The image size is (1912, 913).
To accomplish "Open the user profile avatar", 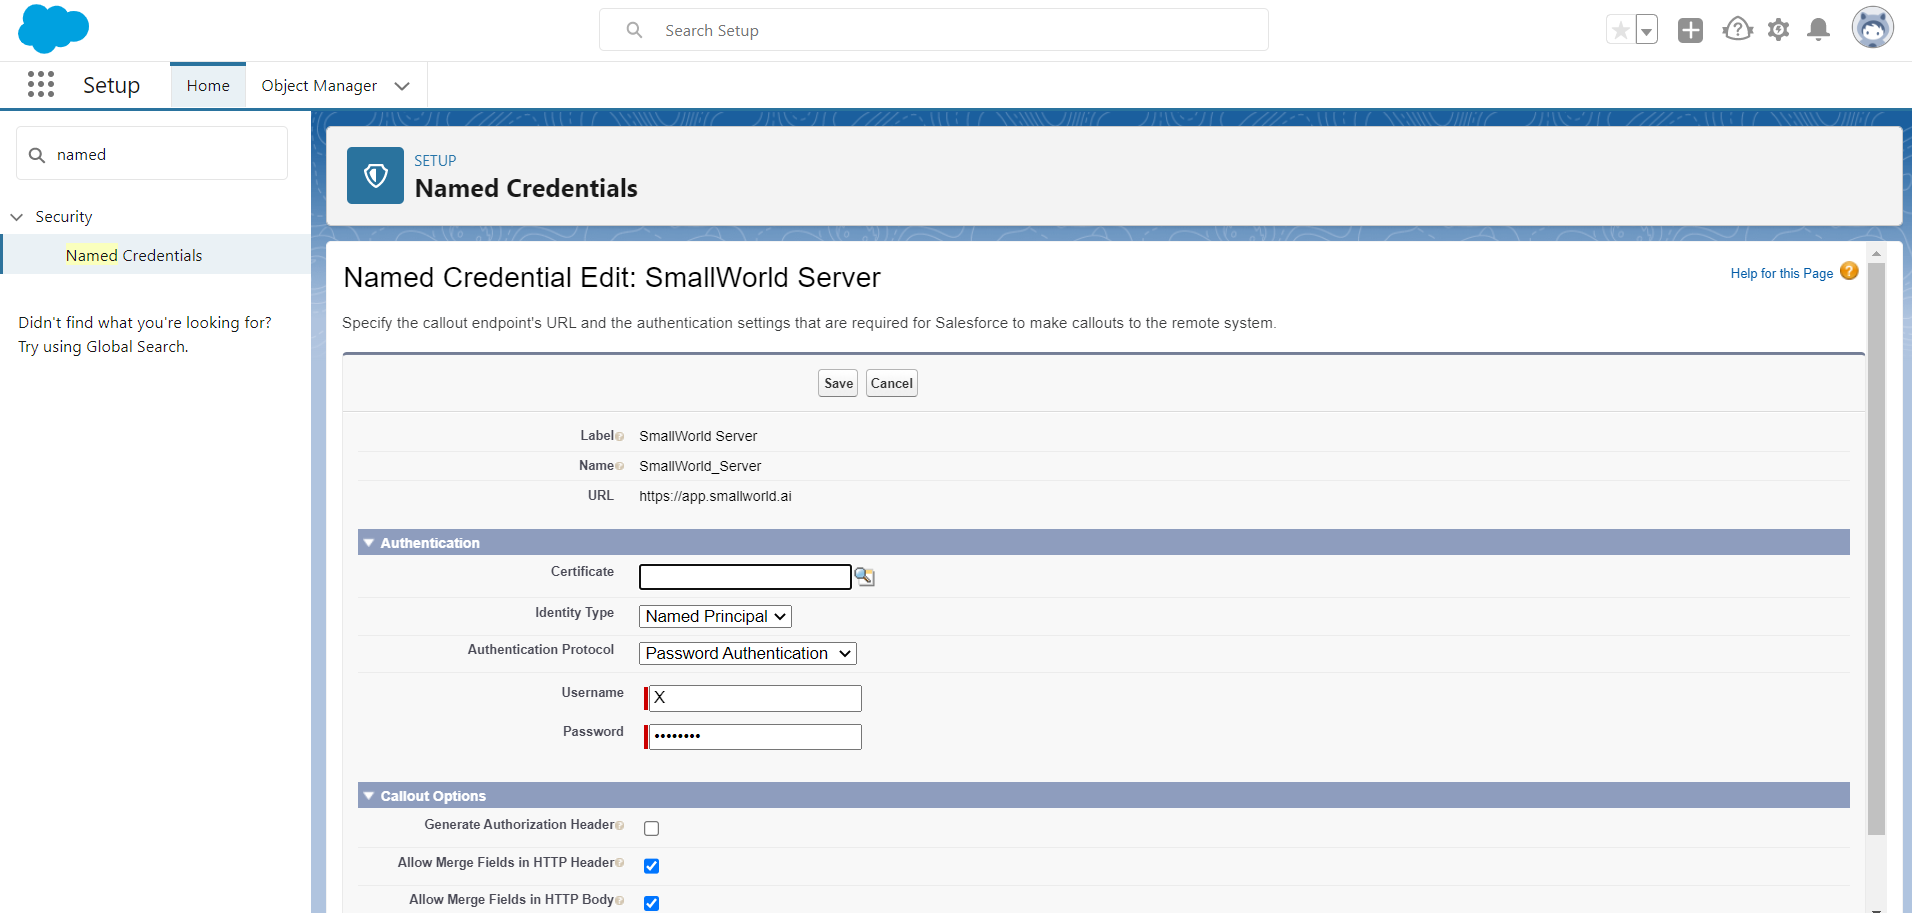I will [1872, 28].
